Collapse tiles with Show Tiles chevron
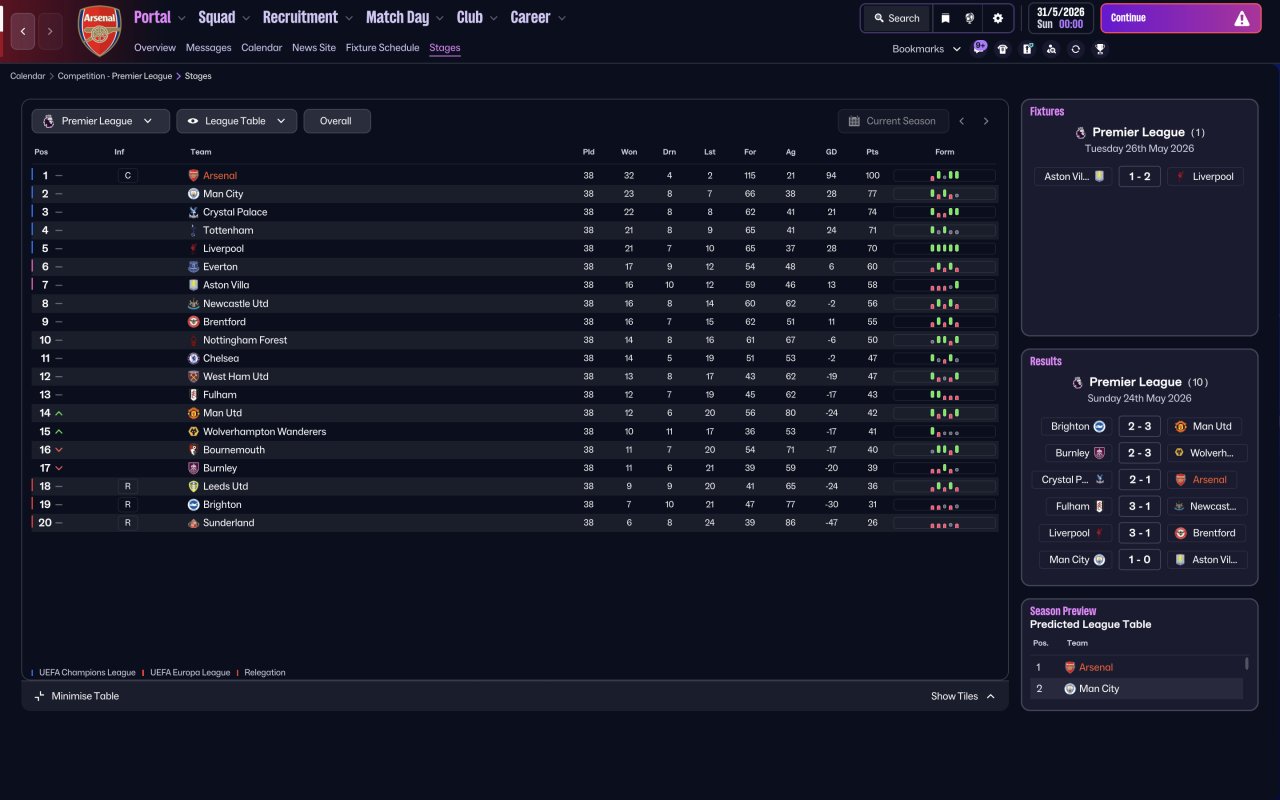 pyautogui.click(x=991, y=696)
